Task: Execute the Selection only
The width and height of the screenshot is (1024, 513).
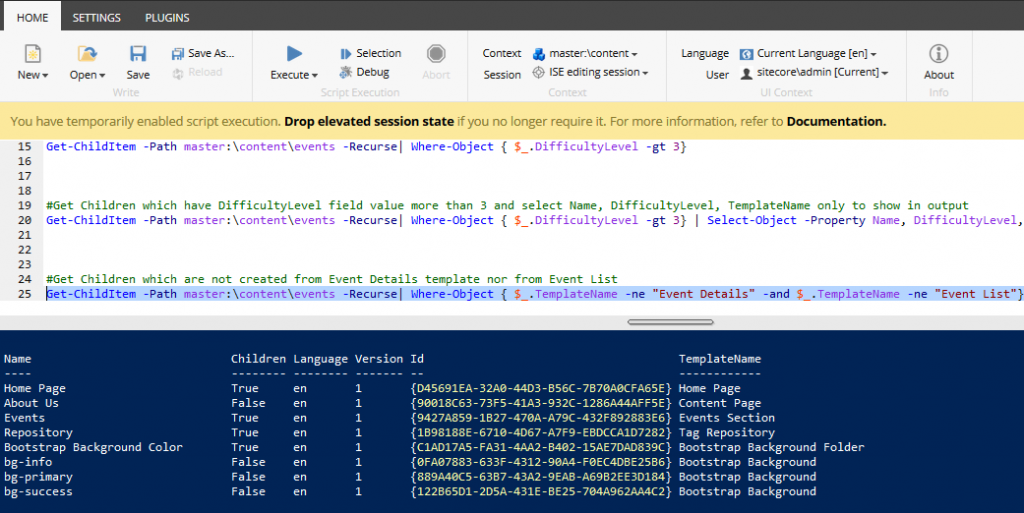Action: pyautogui.click(x=370, y=53)
